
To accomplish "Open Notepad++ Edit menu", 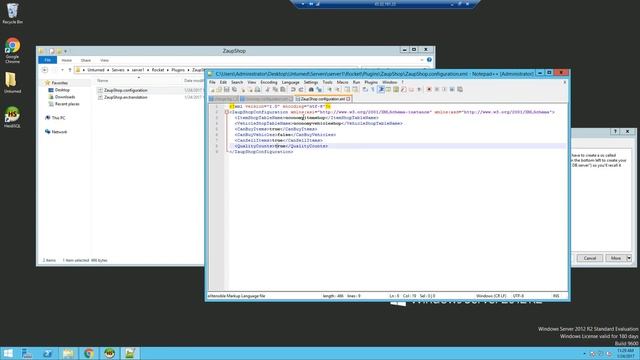I will pyautogui.click(x=223, y=82).
